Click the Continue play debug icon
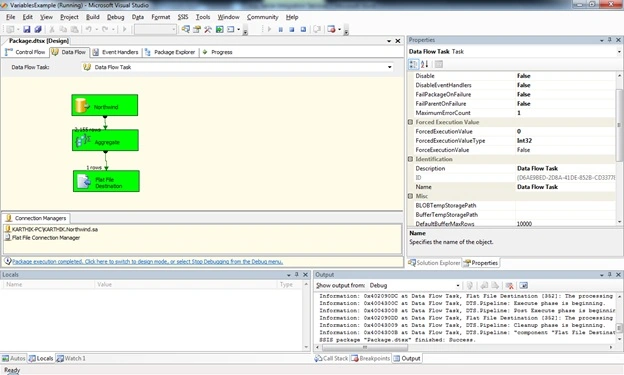This screenshot has width=624, height=375. click(x=269, y=29)
